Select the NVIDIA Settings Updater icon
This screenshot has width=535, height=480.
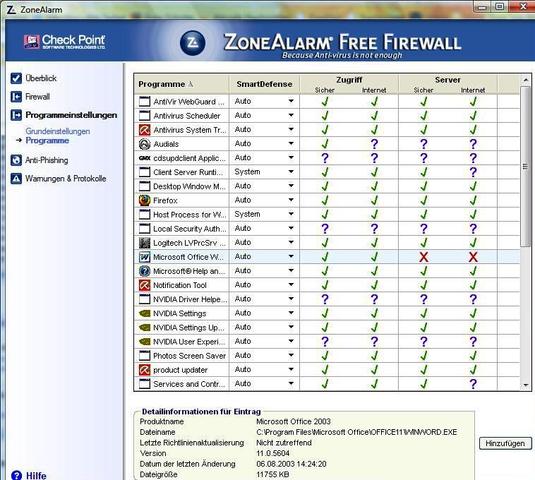tap(145, 328)
